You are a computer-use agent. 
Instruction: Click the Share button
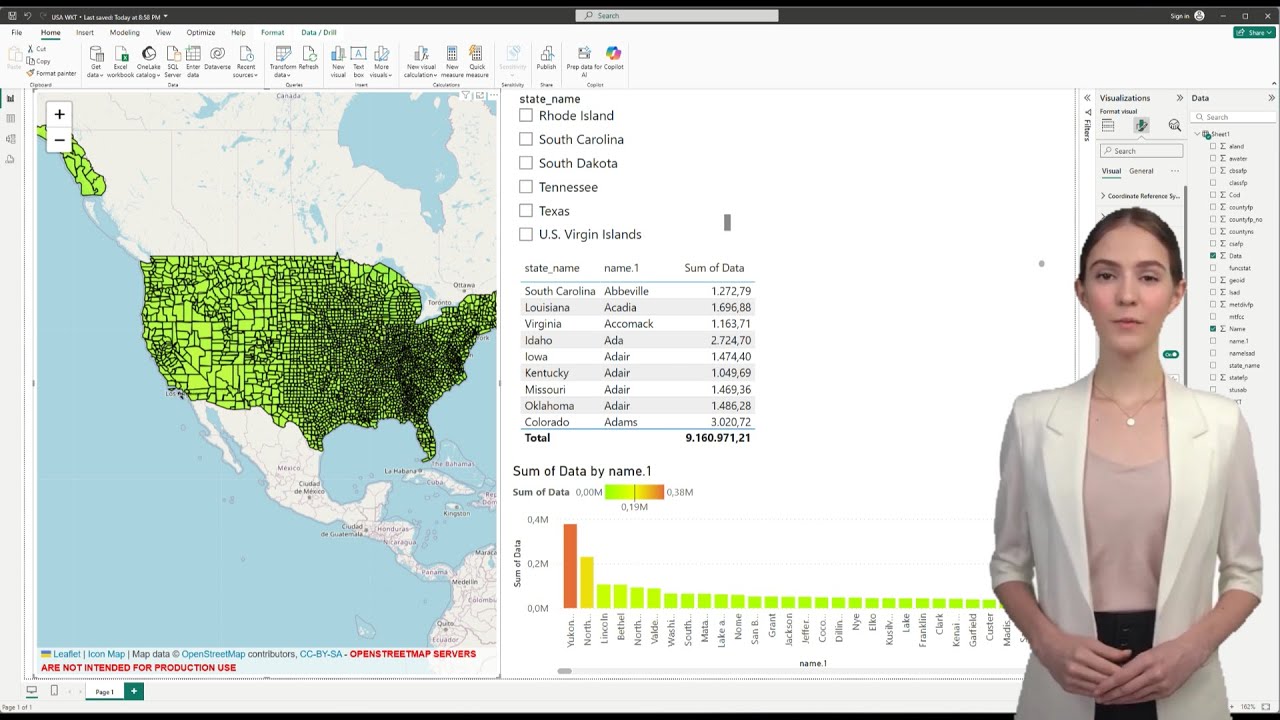pos(1254,32)
